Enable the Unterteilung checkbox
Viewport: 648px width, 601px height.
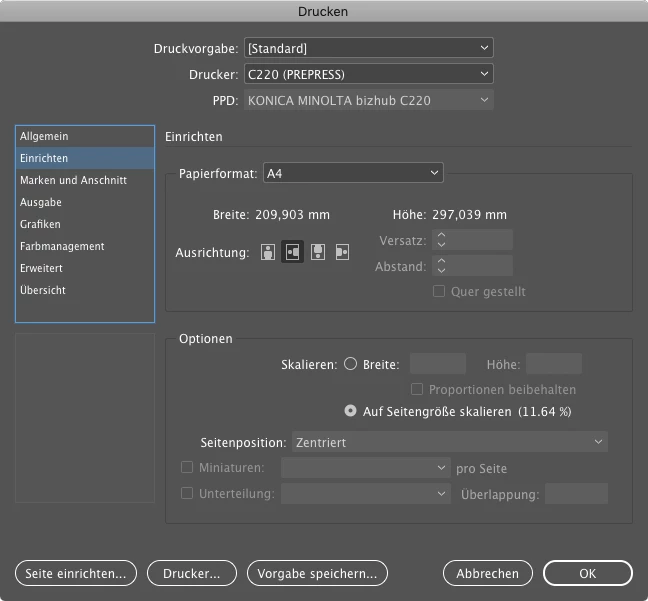click(x=187, y=494)
